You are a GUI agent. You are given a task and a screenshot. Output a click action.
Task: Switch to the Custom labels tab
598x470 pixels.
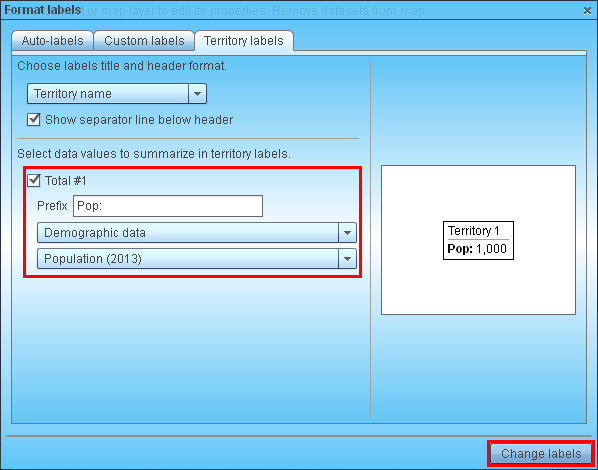[x=144, y=41]
